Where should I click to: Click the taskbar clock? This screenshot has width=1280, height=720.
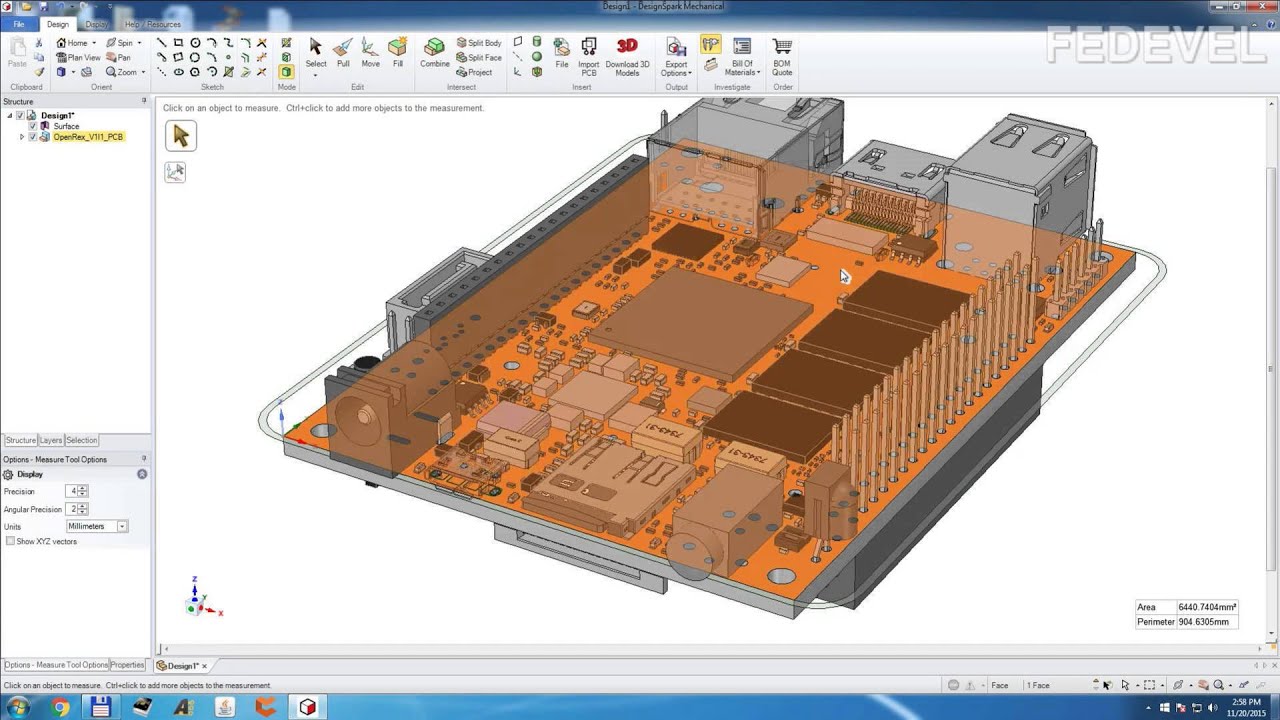click(1245, 707)
